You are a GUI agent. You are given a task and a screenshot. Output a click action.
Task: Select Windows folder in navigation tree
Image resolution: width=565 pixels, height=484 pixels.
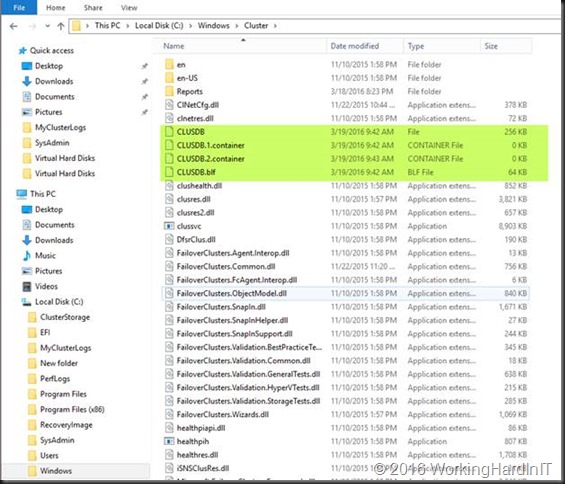56,471
